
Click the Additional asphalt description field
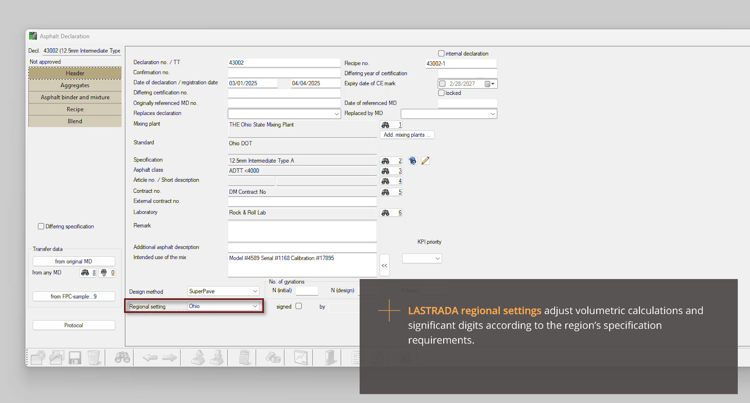pyautogui.click(x=302, y=248)
